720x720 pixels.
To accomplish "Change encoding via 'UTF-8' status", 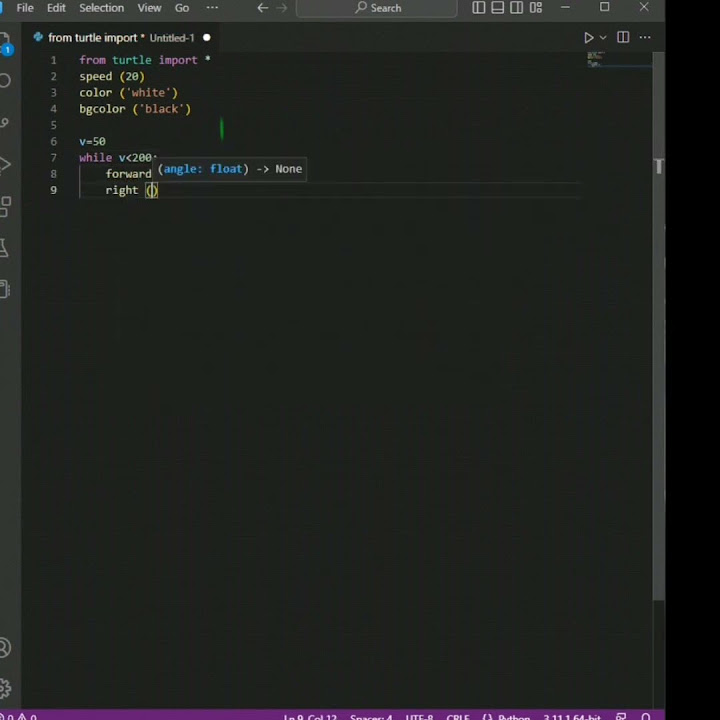I will coord(419,717).
